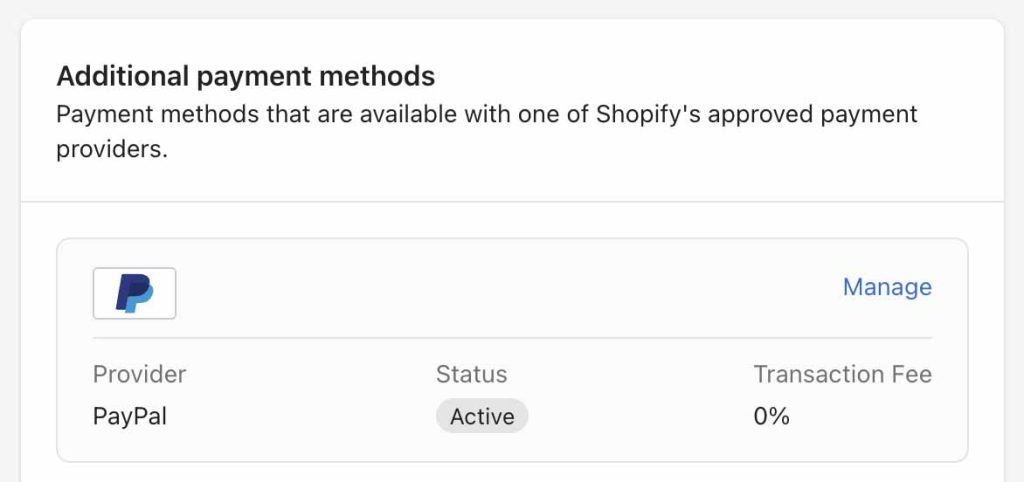Screen dimensions: 1024x482
Task: Click the Status column label
Action: click(x=471, y=374)
